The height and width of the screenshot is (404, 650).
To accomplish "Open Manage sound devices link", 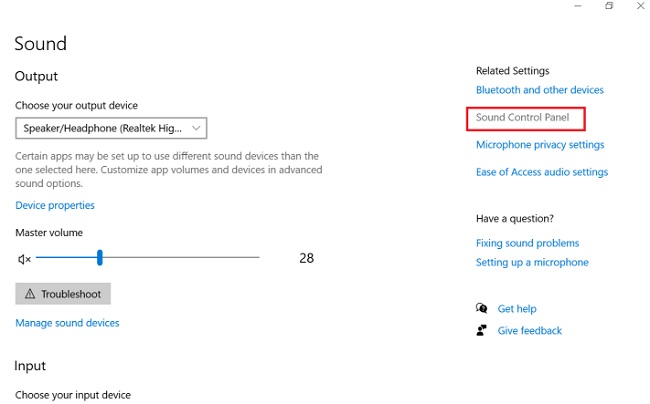I will pos(67,323).
